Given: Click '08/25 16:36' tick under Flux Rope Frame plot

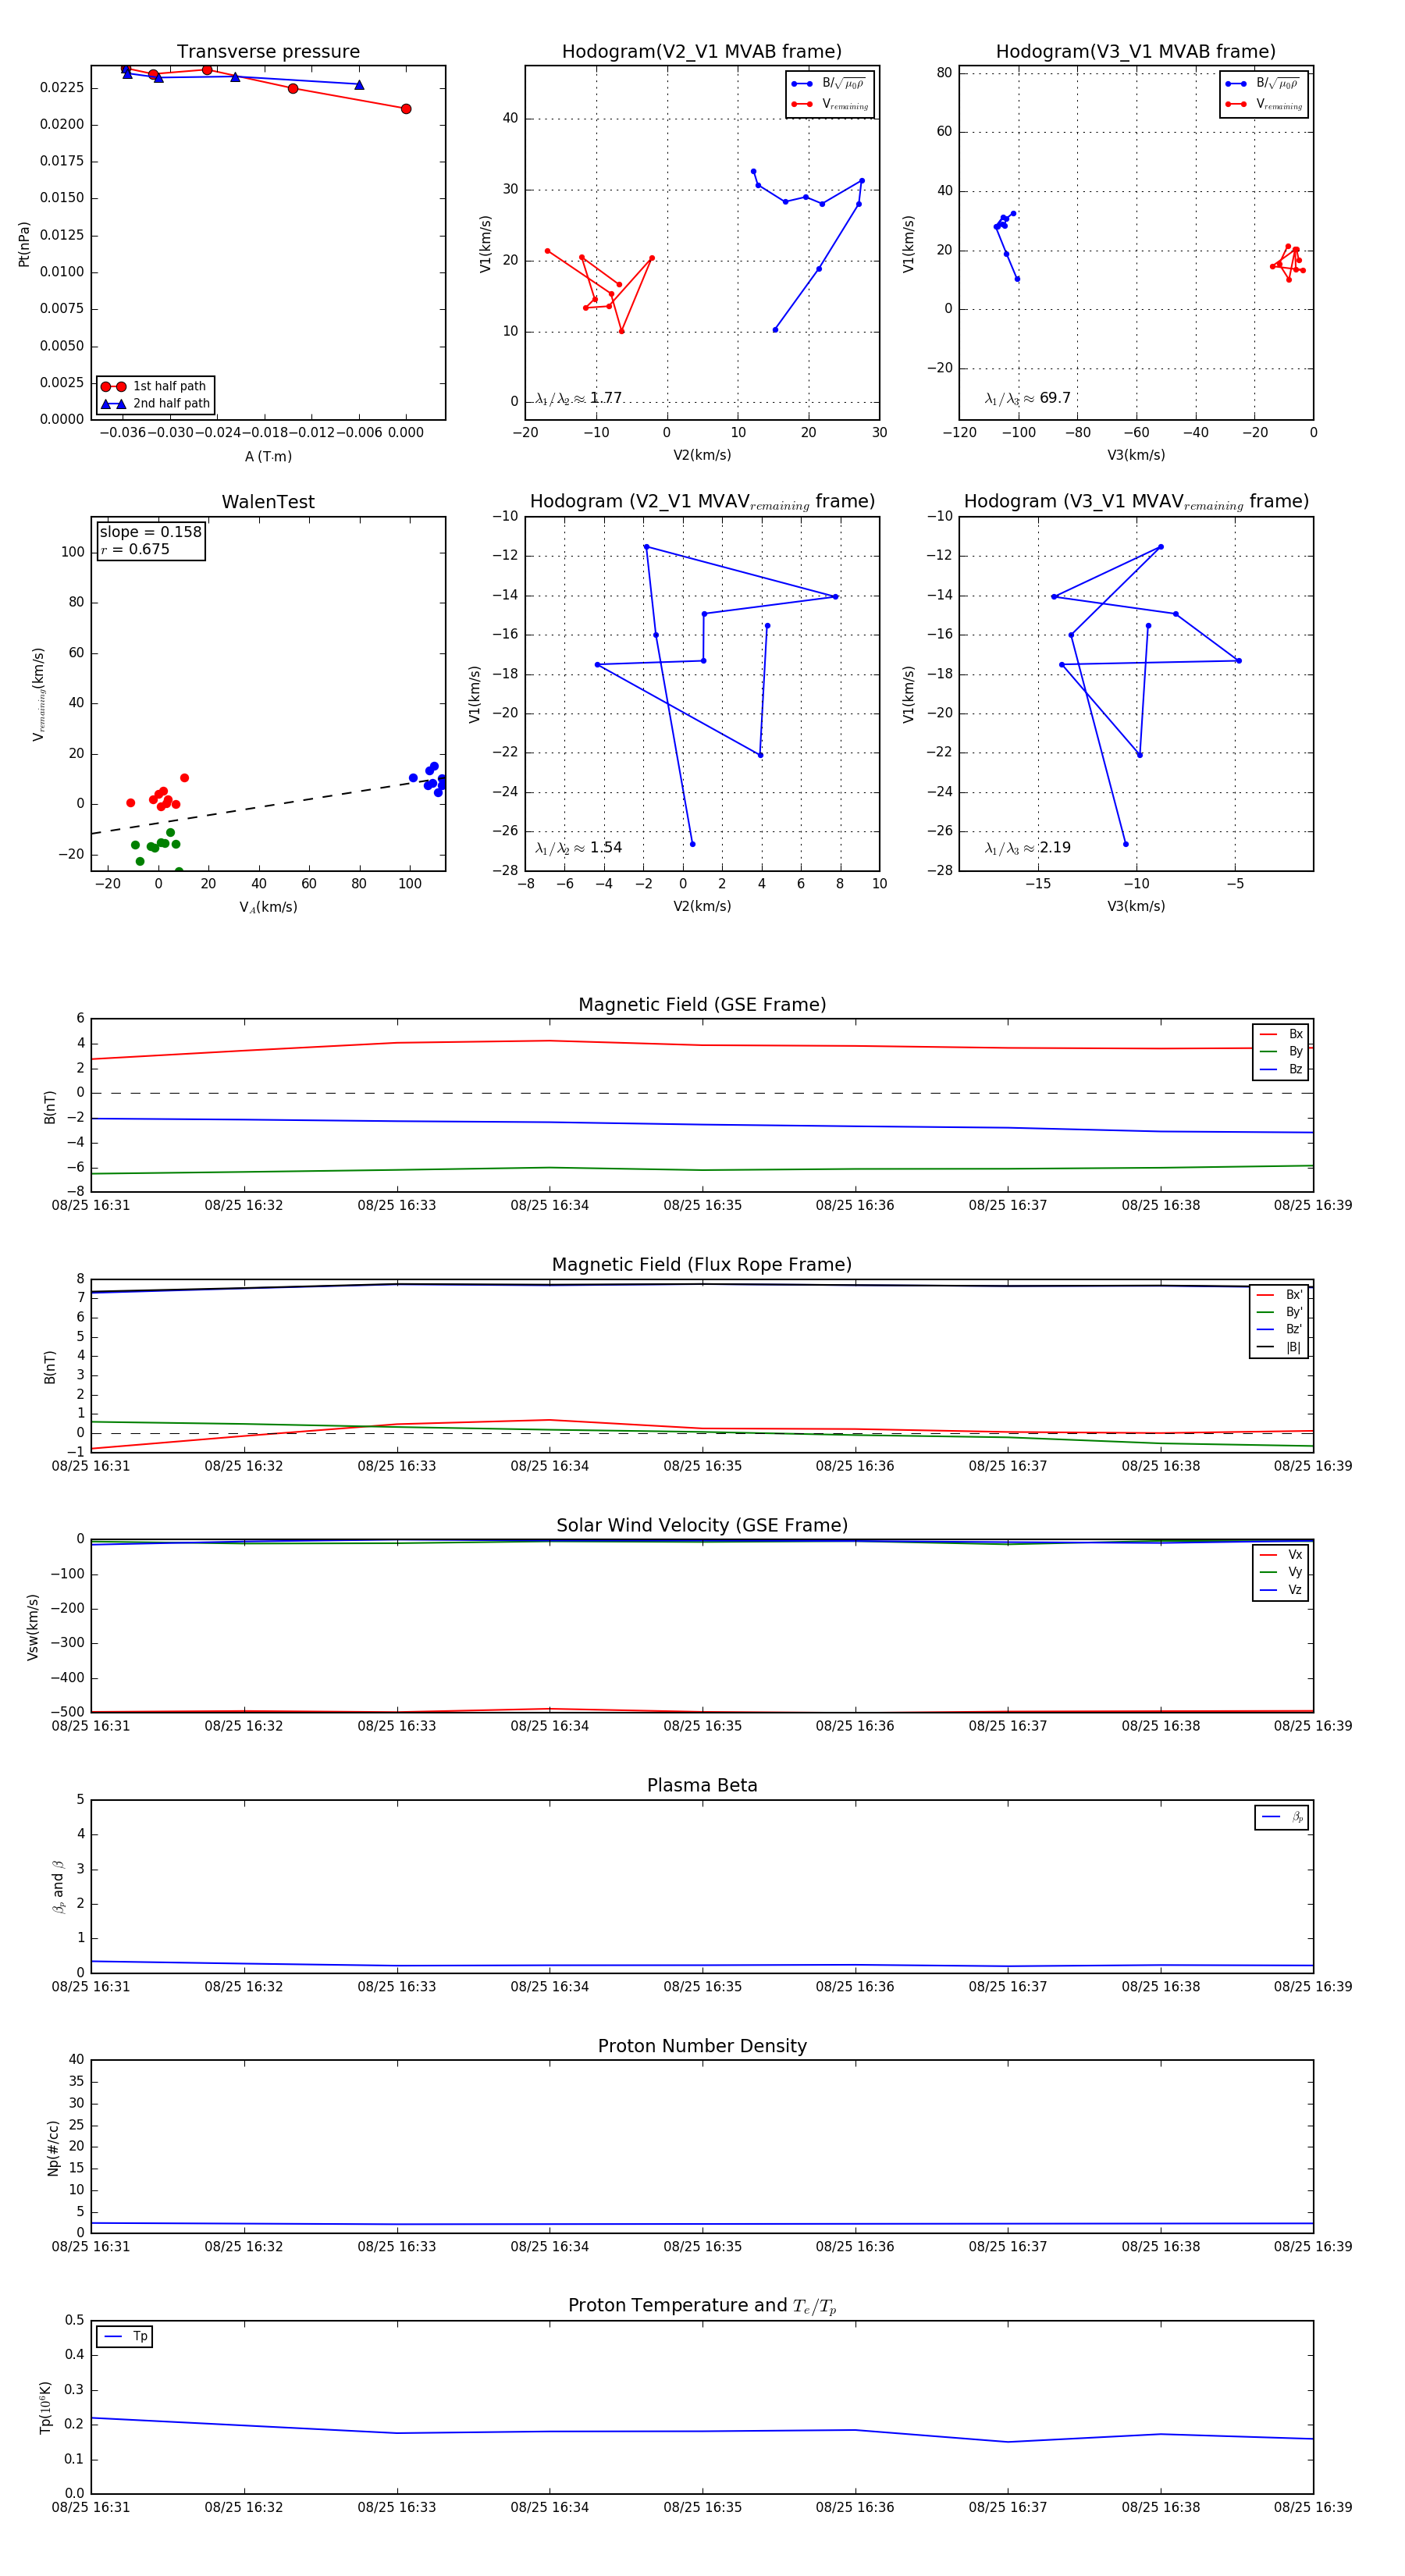Looking at the screenshot, I should click(855, 1466).
